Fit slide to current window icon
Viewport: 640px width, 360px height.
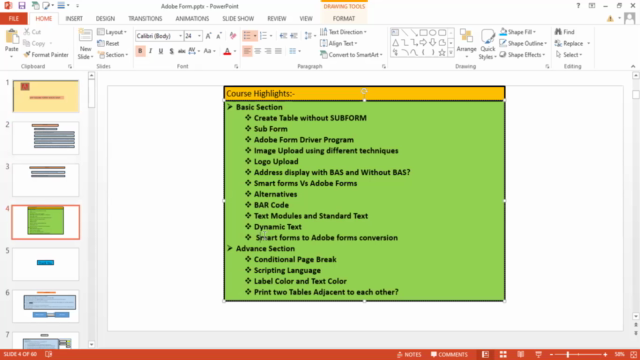(x=633, y=354)
